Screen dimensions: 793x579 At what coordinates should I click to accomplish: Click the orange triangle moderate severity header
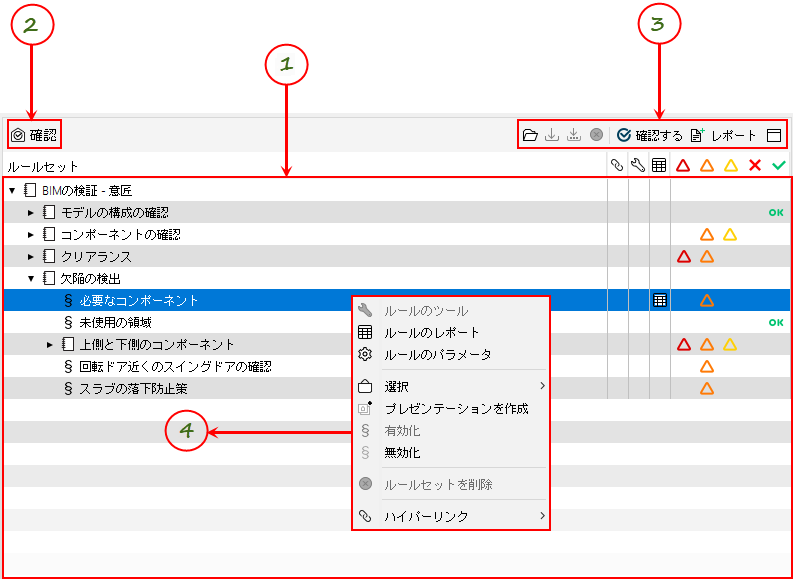(x=707, y=165)
